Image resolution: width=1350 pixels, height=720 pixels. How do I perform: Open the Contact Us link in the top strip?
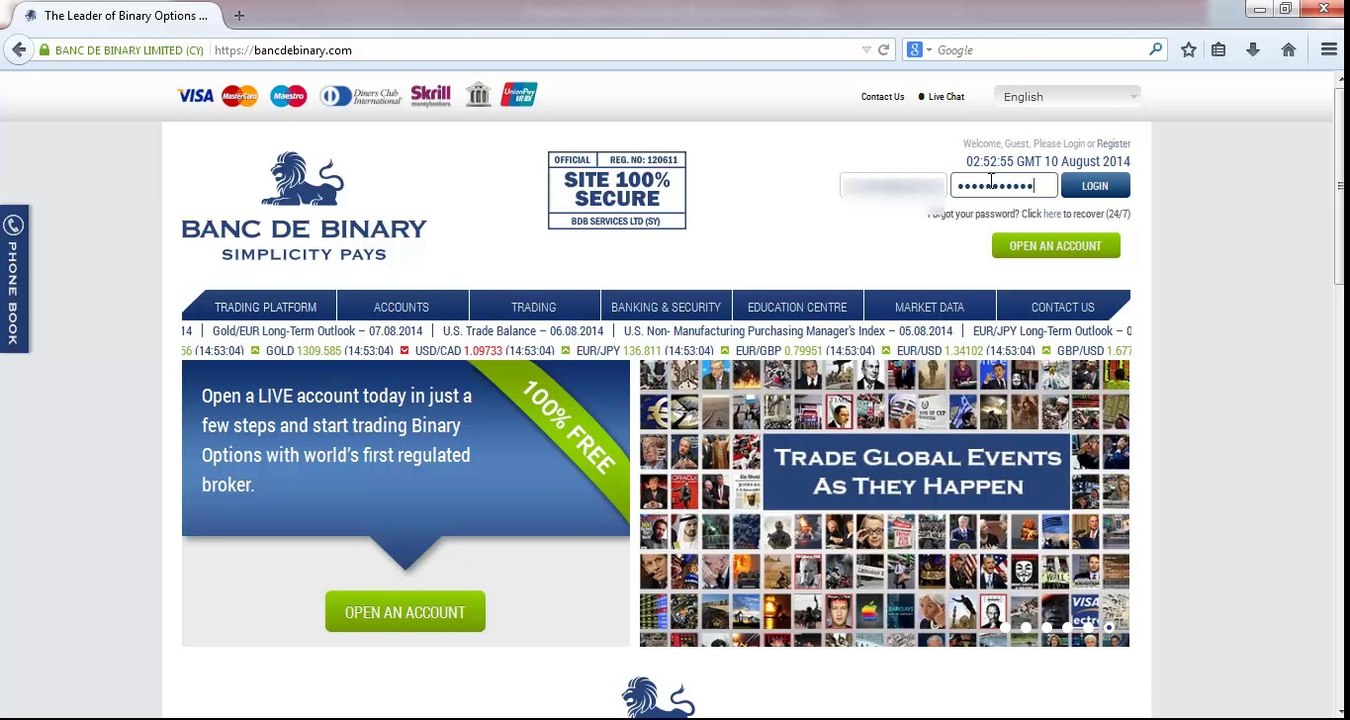click(x=882, y=97)
